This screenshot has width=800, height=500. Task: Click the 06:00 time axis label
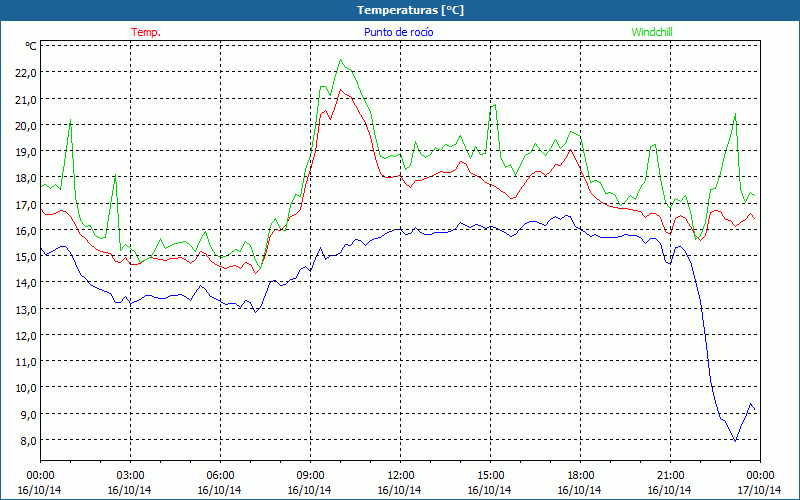pos(220,476)
